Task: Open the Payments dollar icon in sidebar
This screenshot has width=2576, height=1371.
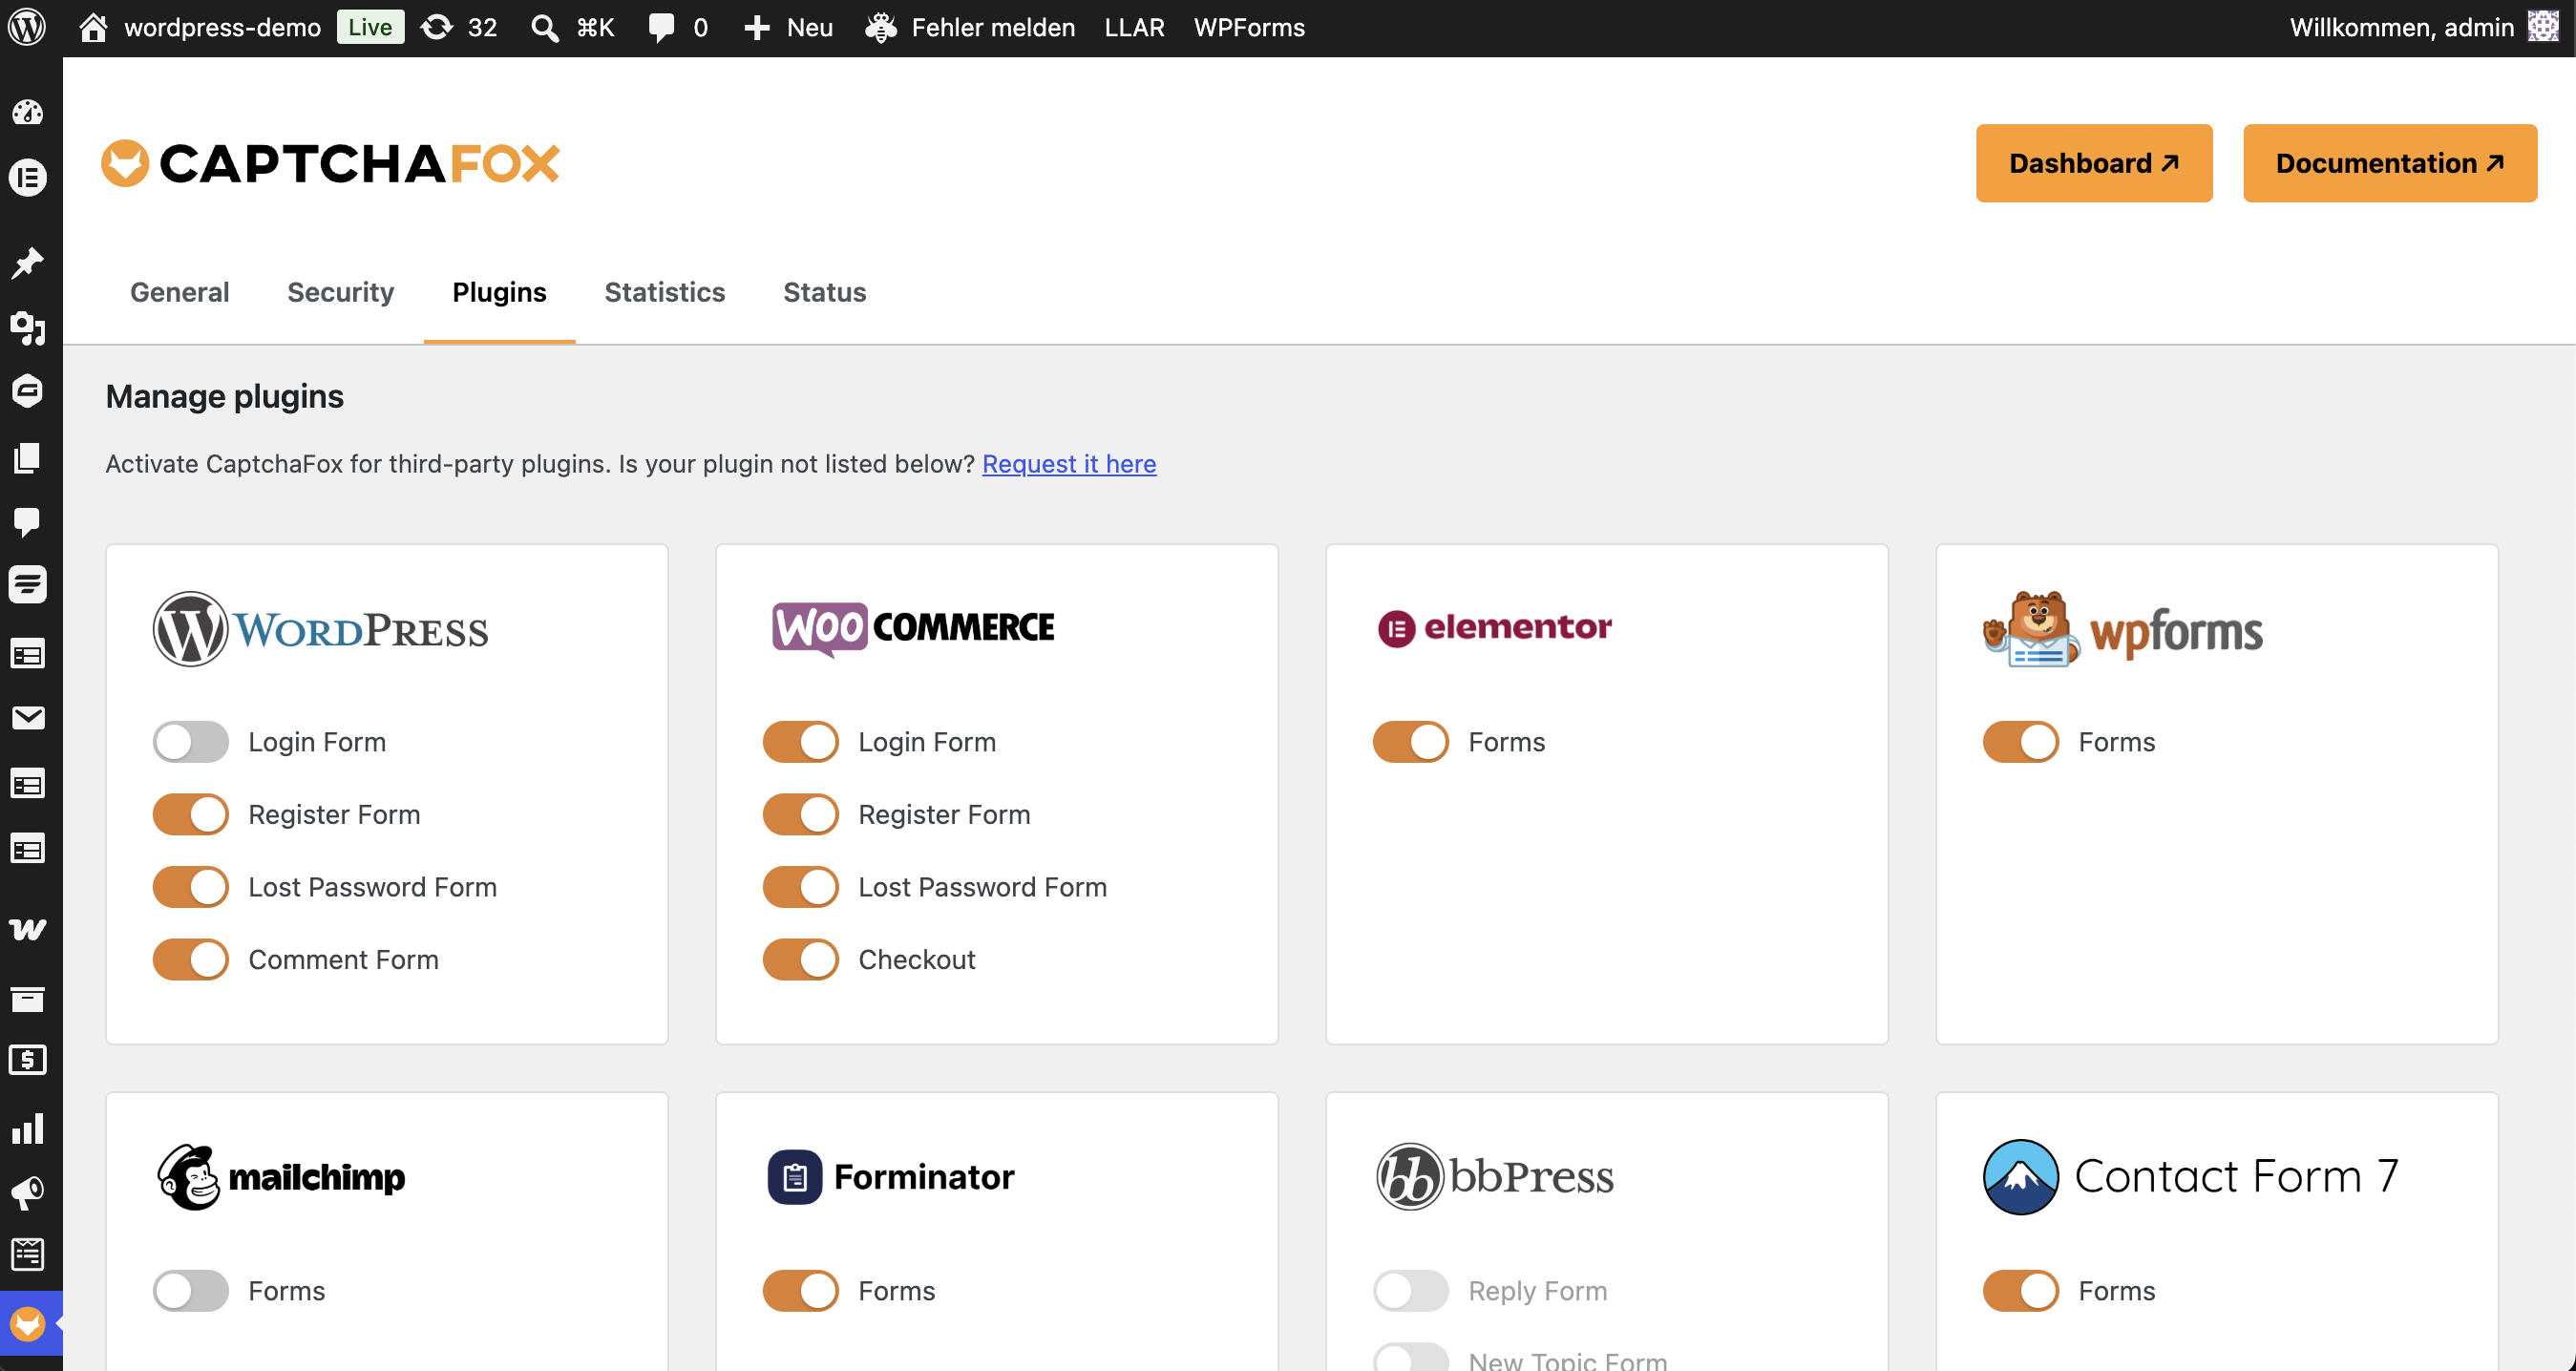Action: pos(28,1059)
